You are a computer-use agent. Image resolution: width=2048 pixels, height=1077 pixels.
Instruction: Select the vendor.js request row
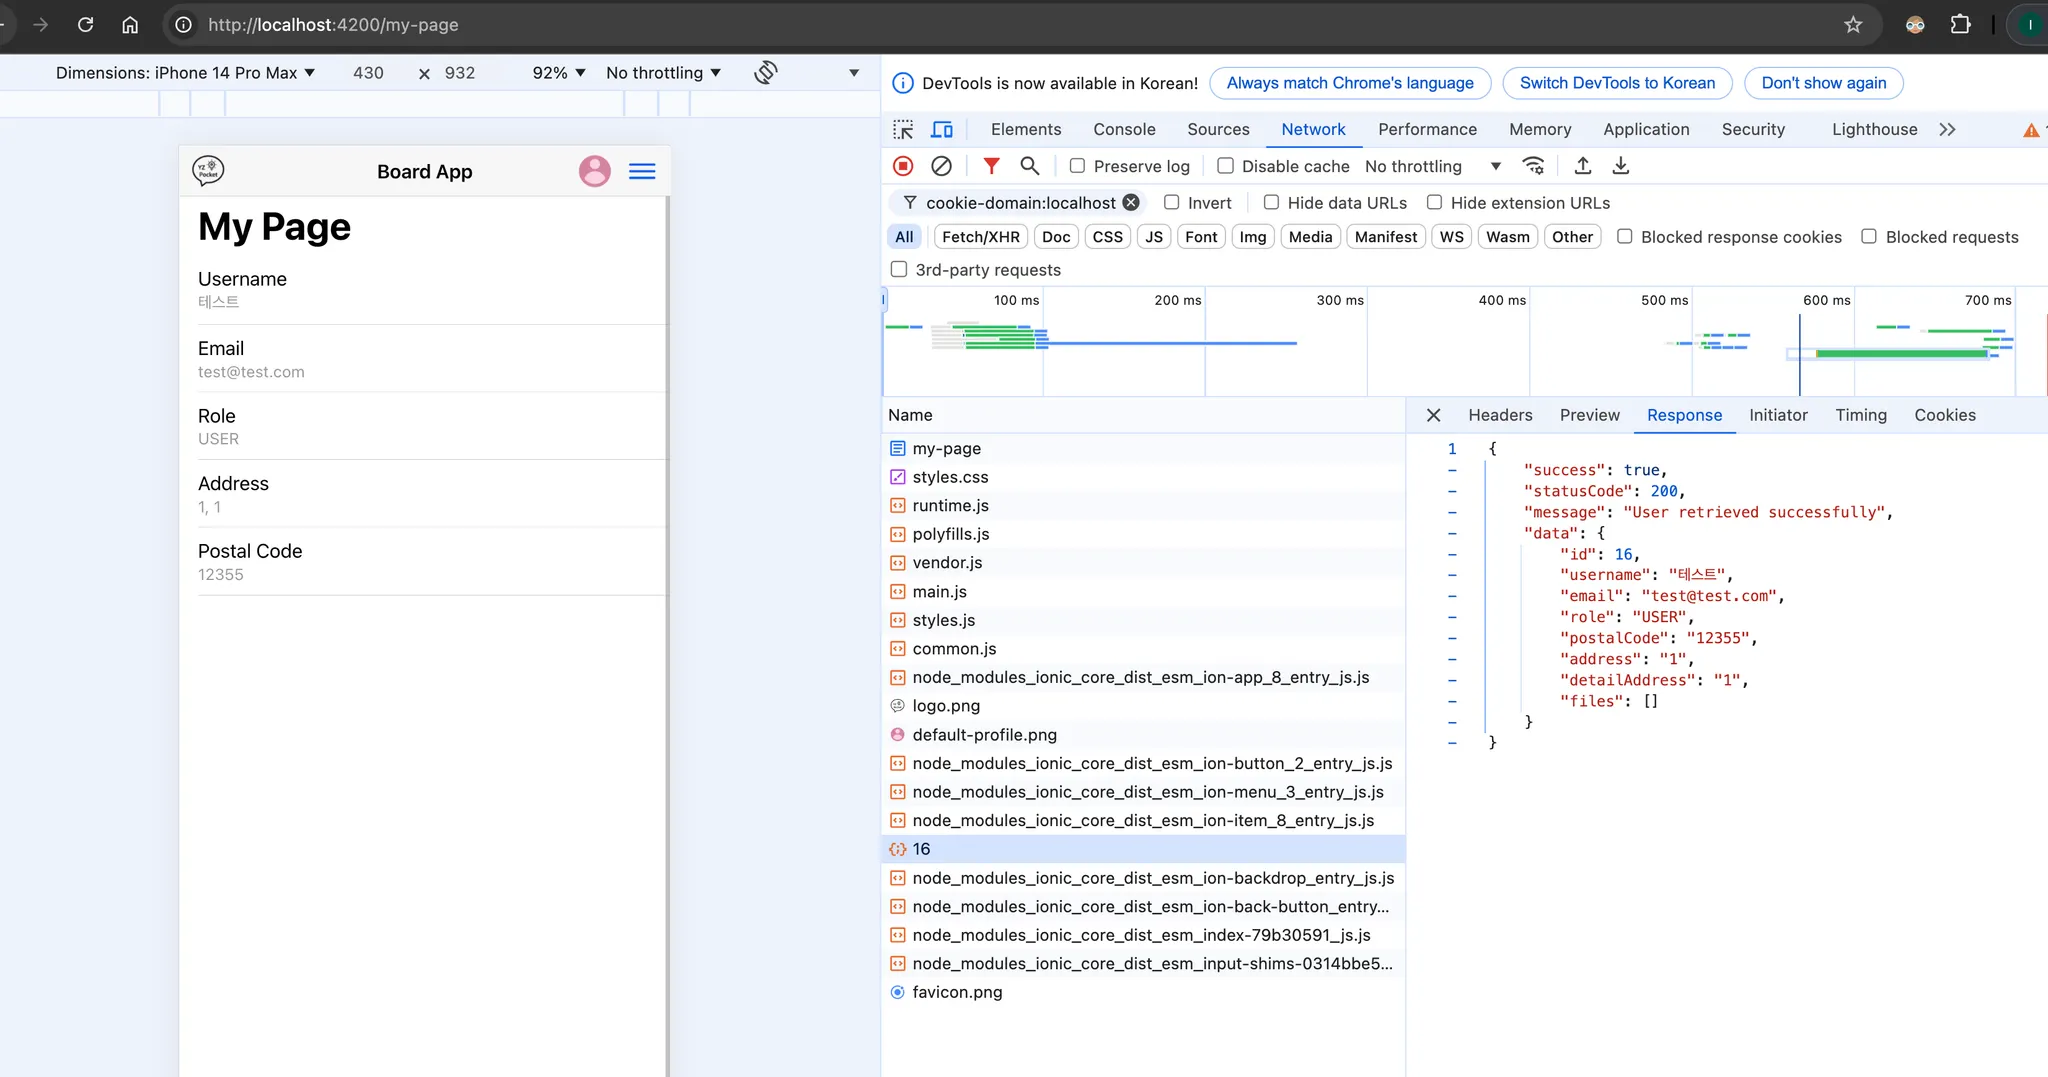coord(947,563)
